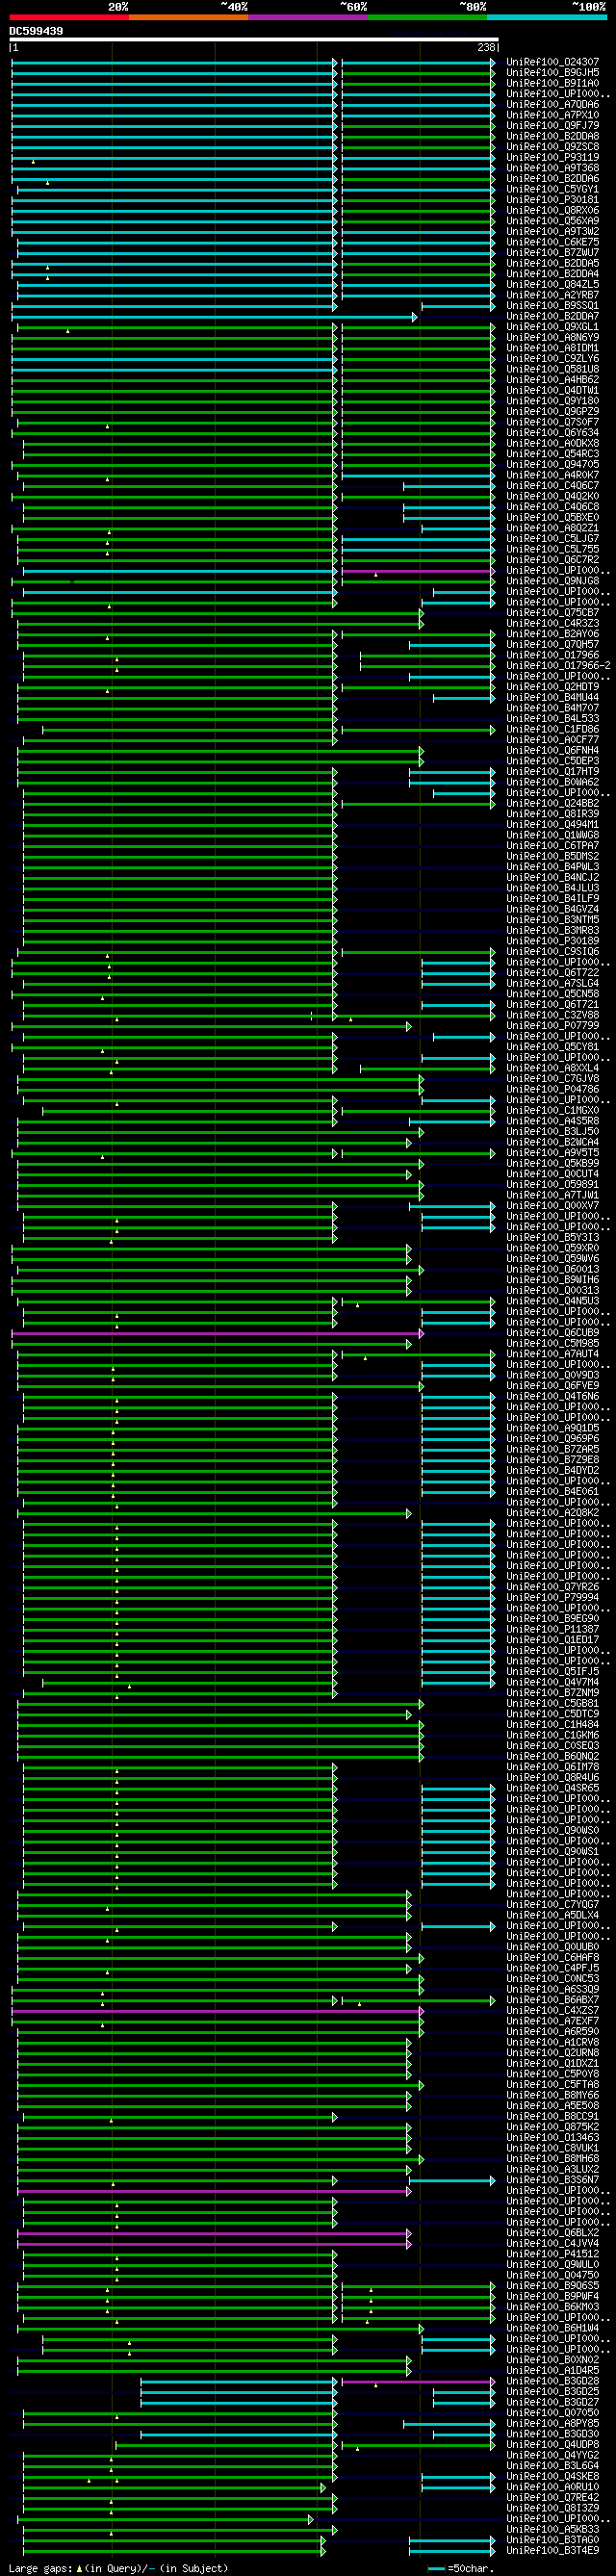Click the green ~80% identity legend bar
This screenshot has width=616, height=2576.
[x=427, y=17]
